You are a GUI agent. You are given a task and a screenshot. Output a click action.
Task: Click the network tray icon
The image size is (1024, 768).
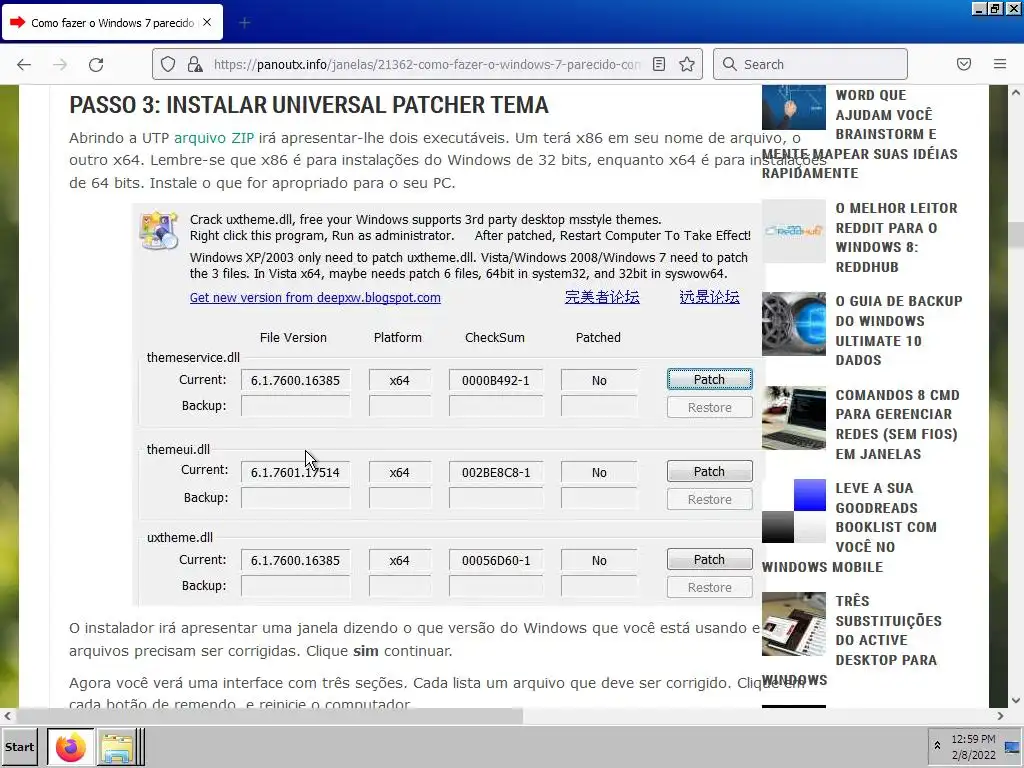[1012, 746]
